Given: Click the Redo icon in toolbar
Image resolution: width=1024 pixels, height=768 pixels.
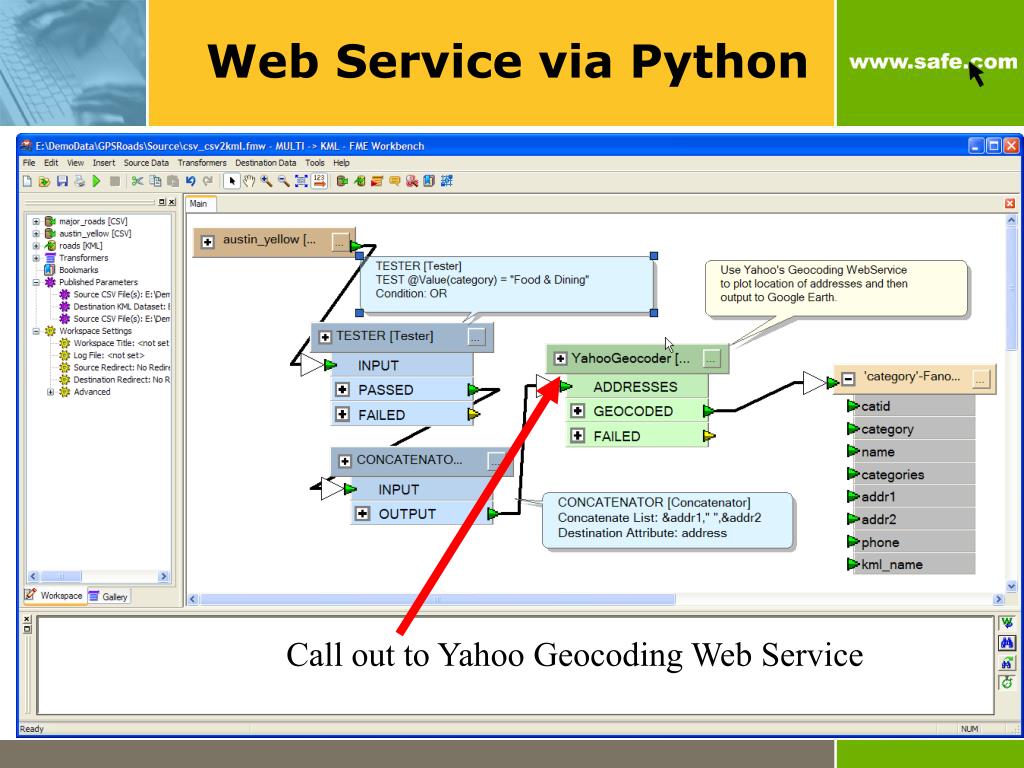Looking at the screenshot, I should click(x=208, y=181).
